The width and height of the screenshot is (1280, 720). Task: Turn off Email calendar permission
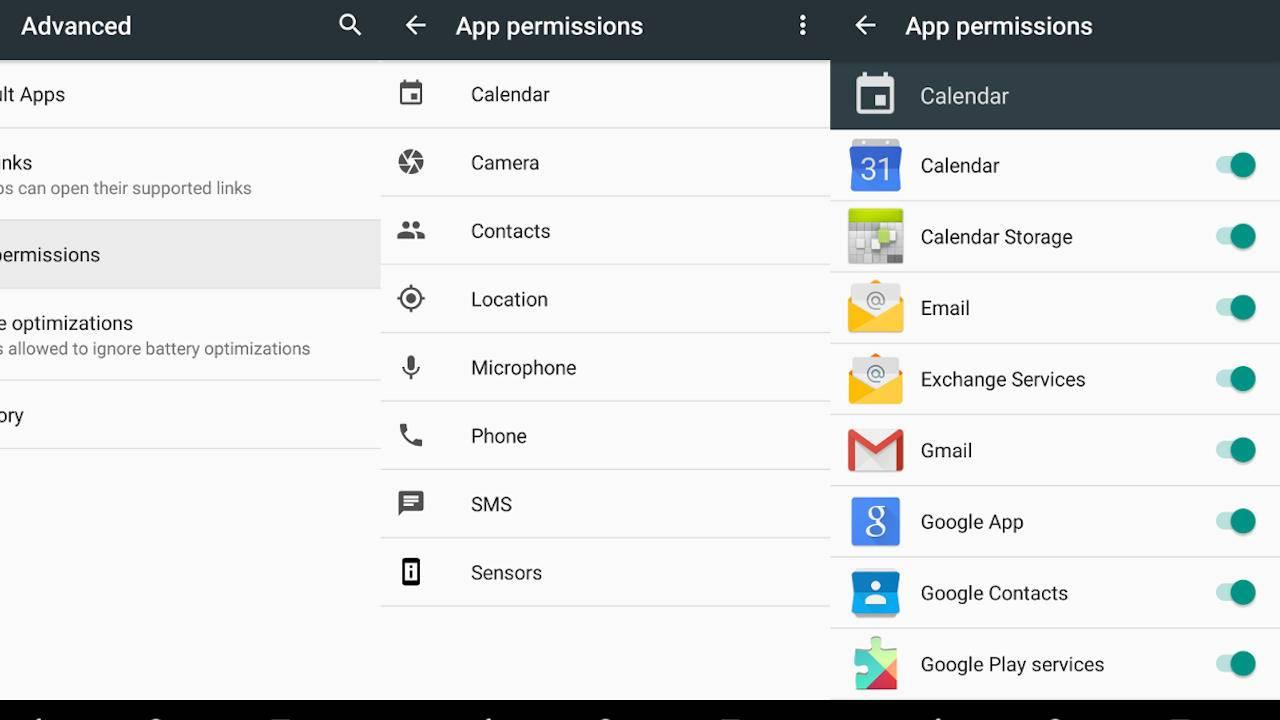1236,307
